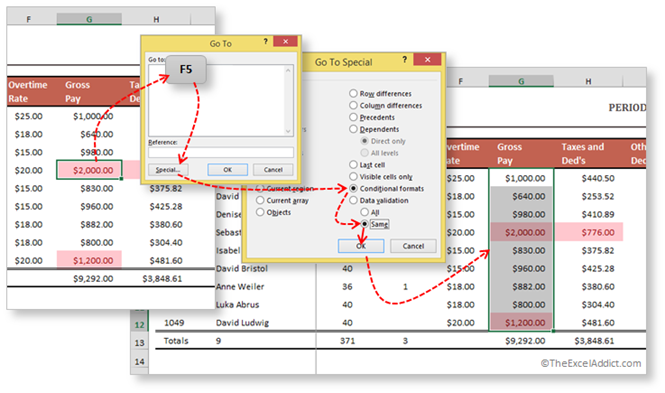Select row 14 header
Viewport: 665px width, 393px height.
tap(139, 362)
